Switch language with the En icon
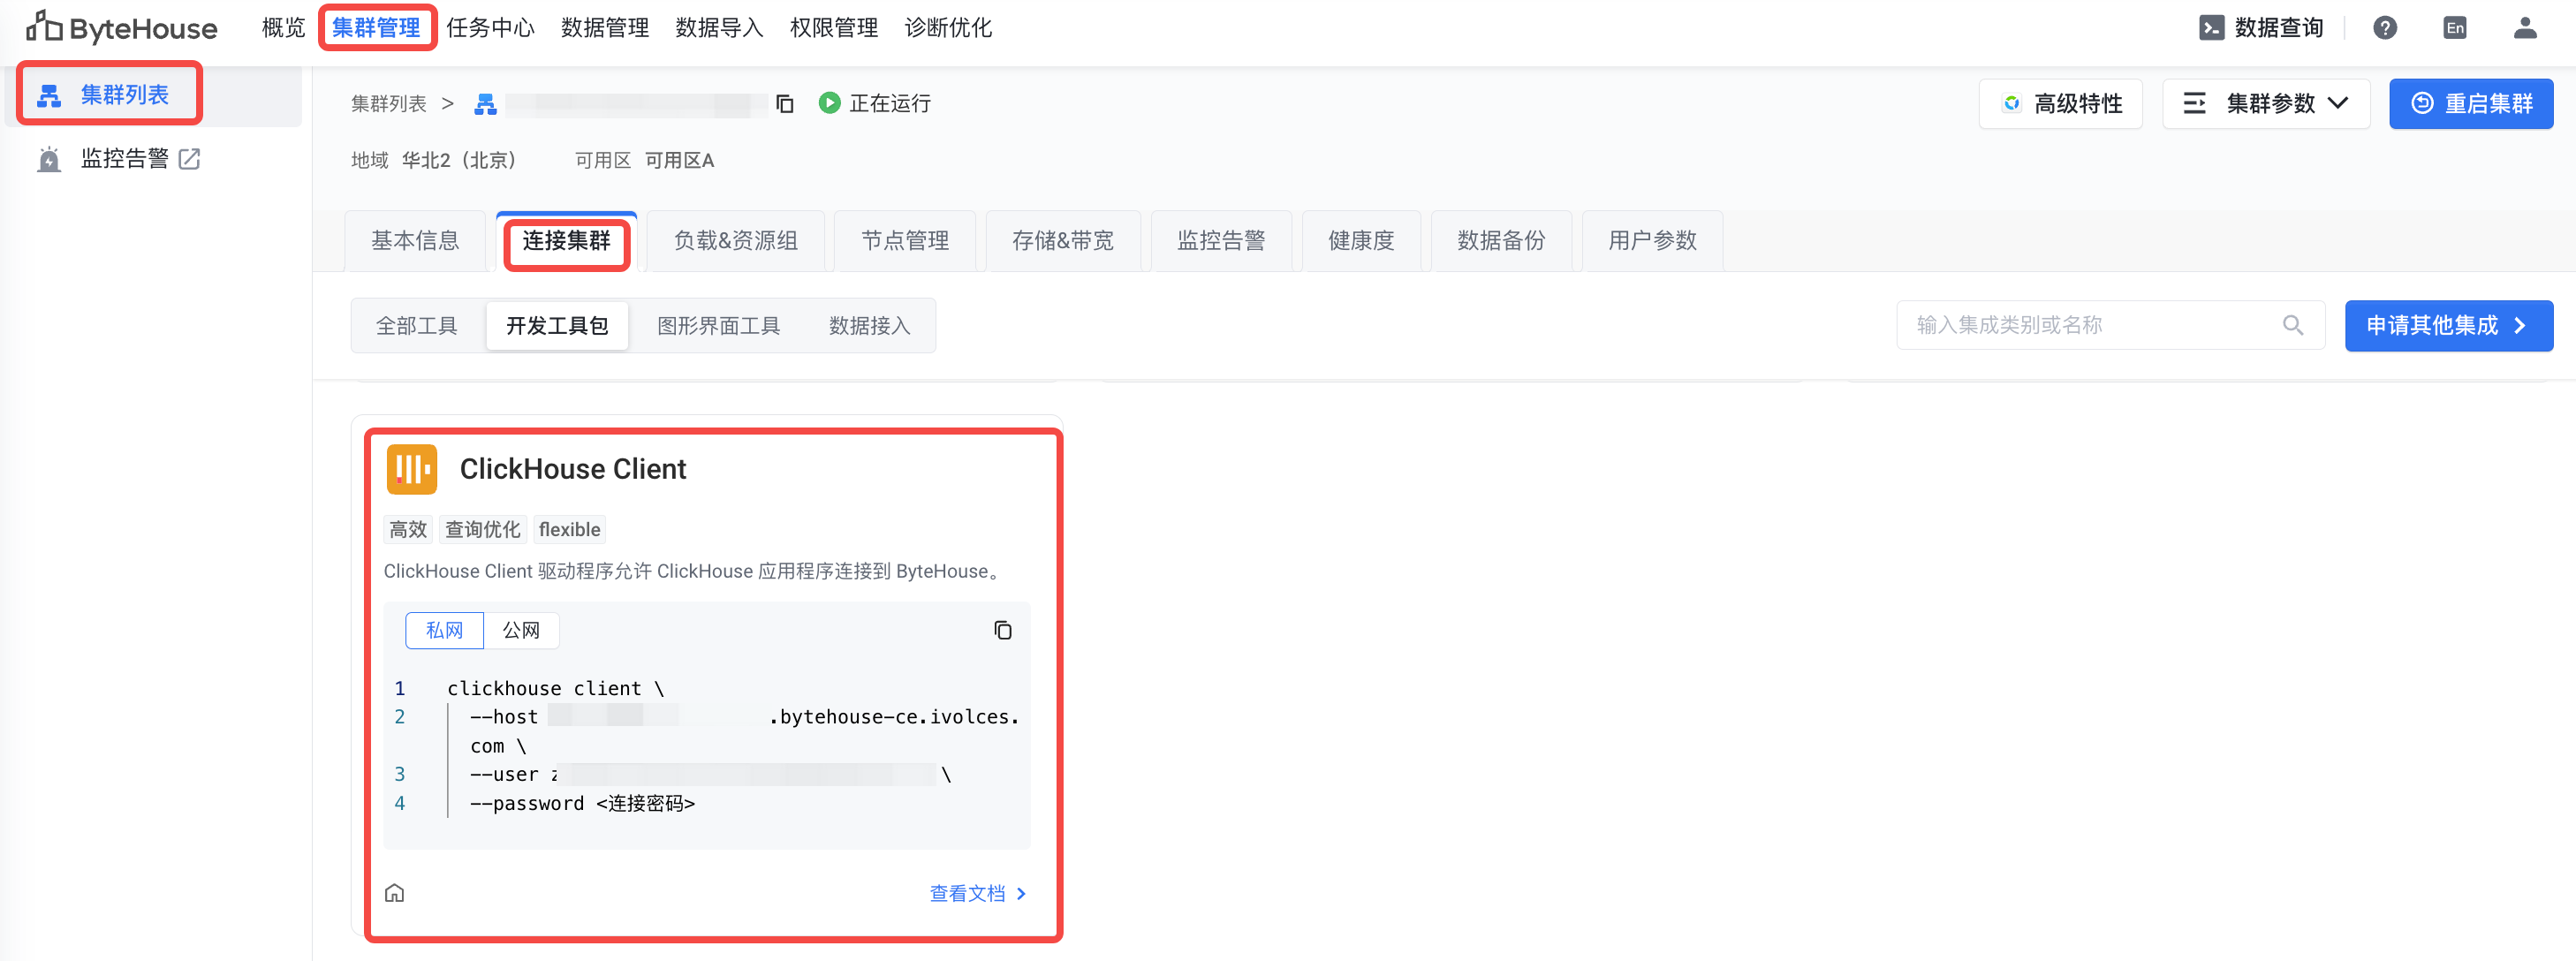Image resolution: width=2576 pixels, height=961 pixels. pos(2454,28)
